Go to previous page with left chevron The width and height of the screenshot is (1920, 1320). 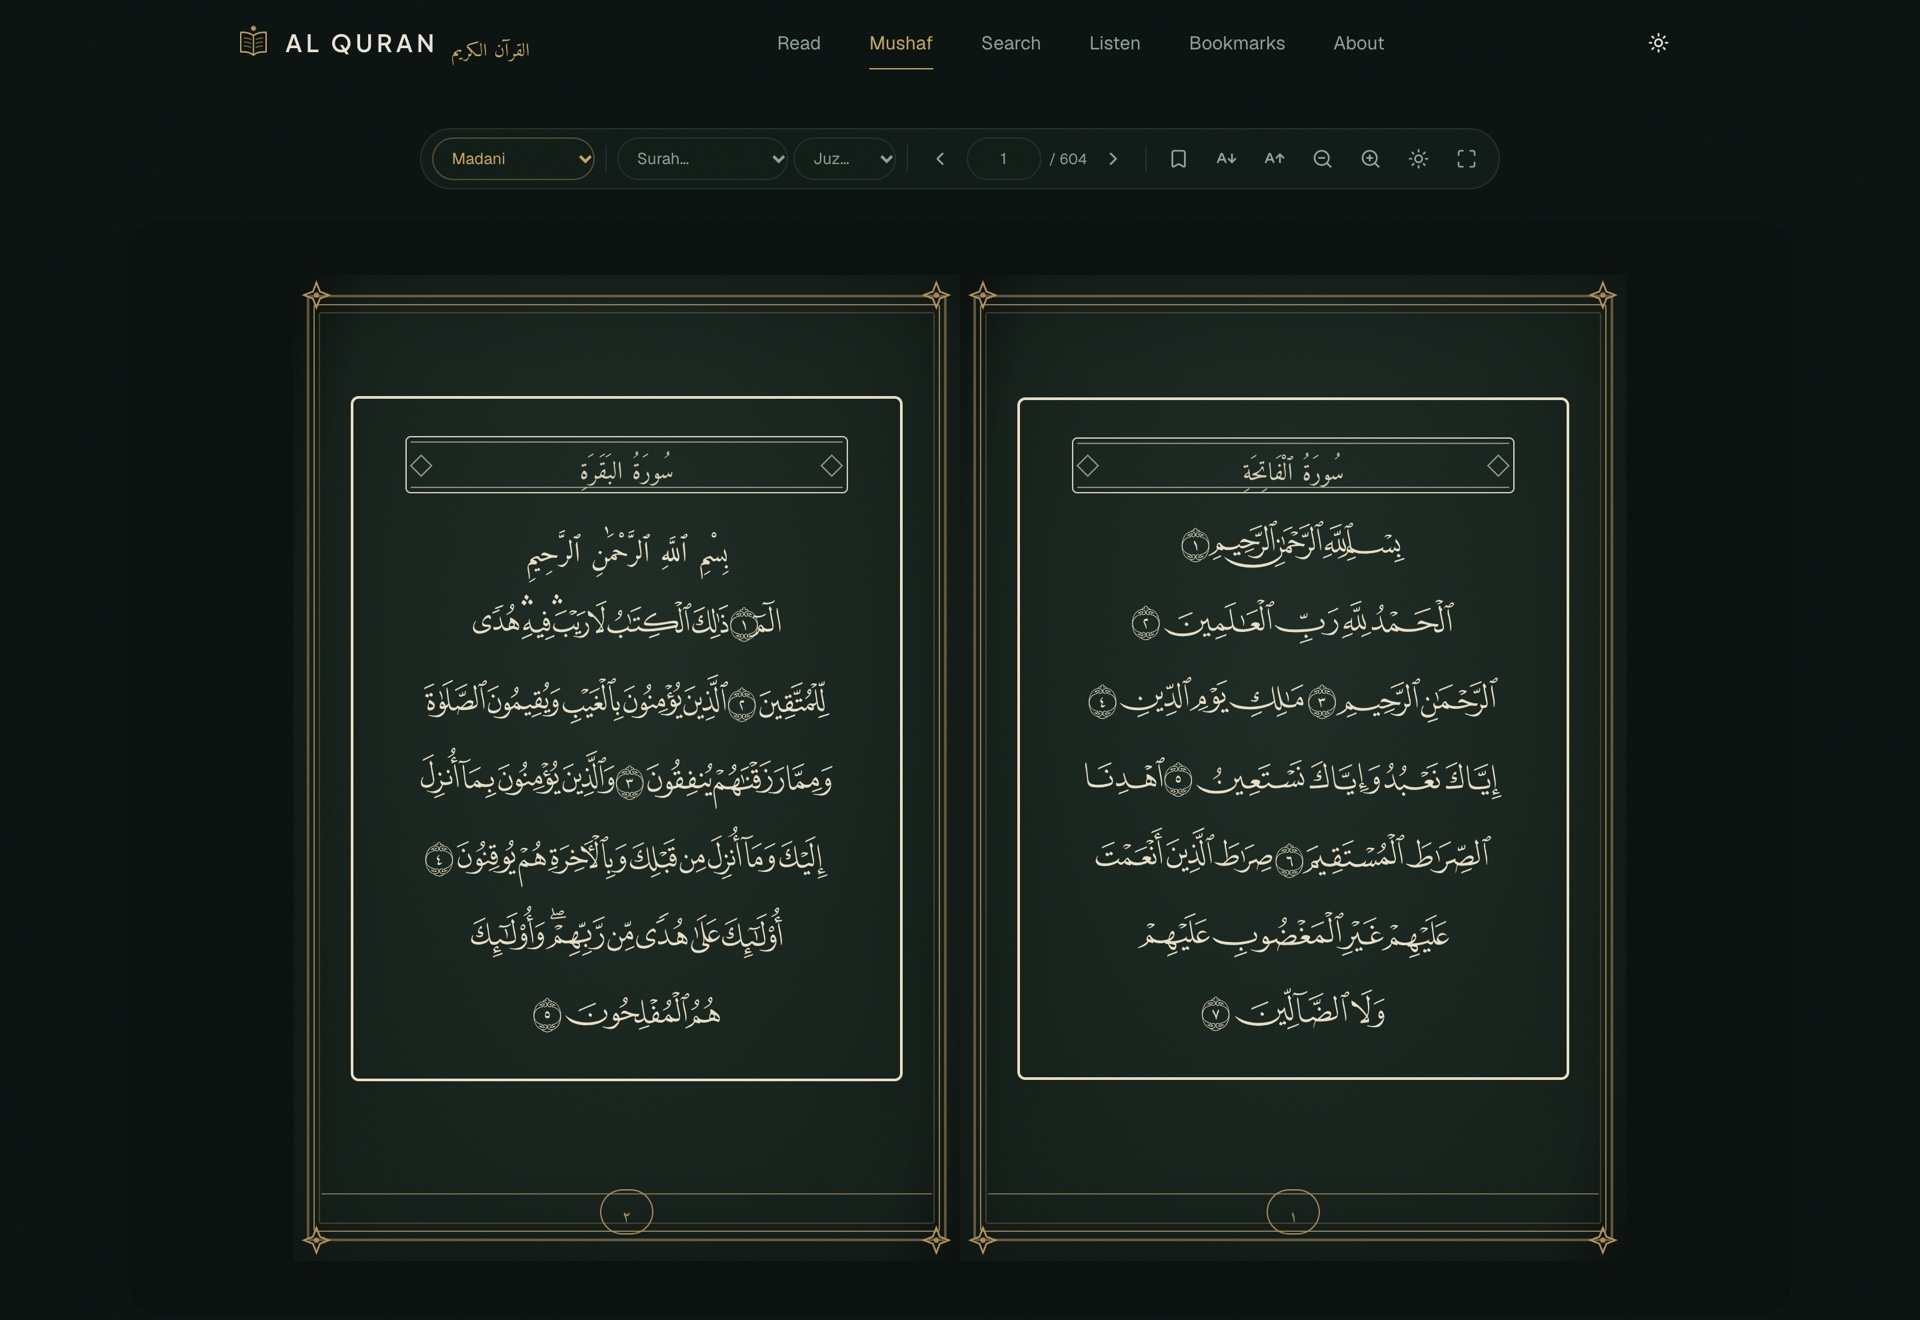(x=940, y=159)
